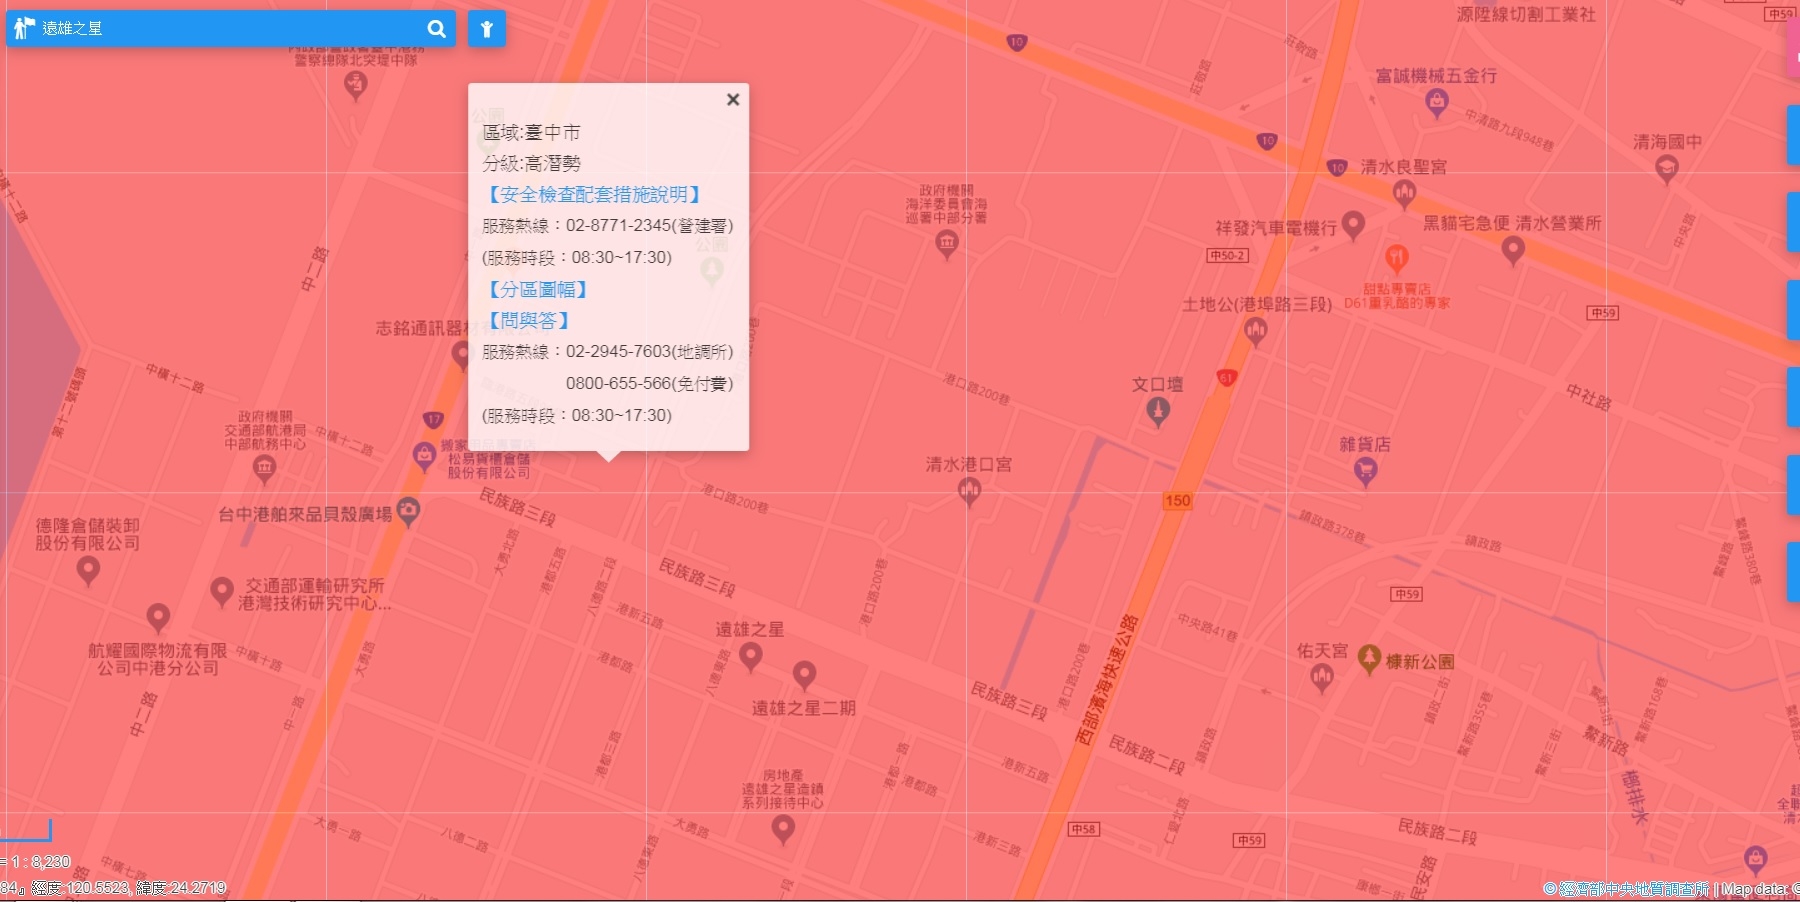Click the 西部濱海快速公路 road label

point(1108,680)
